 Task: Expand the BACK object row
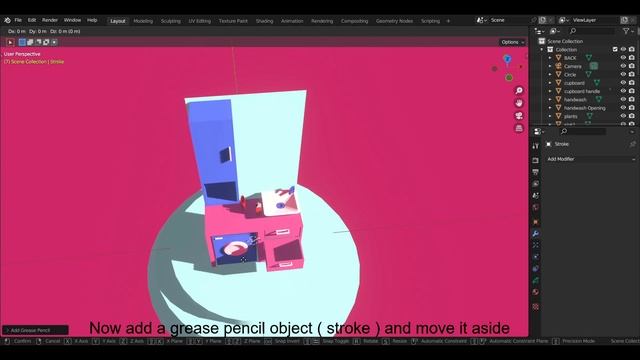pos(550,58)
